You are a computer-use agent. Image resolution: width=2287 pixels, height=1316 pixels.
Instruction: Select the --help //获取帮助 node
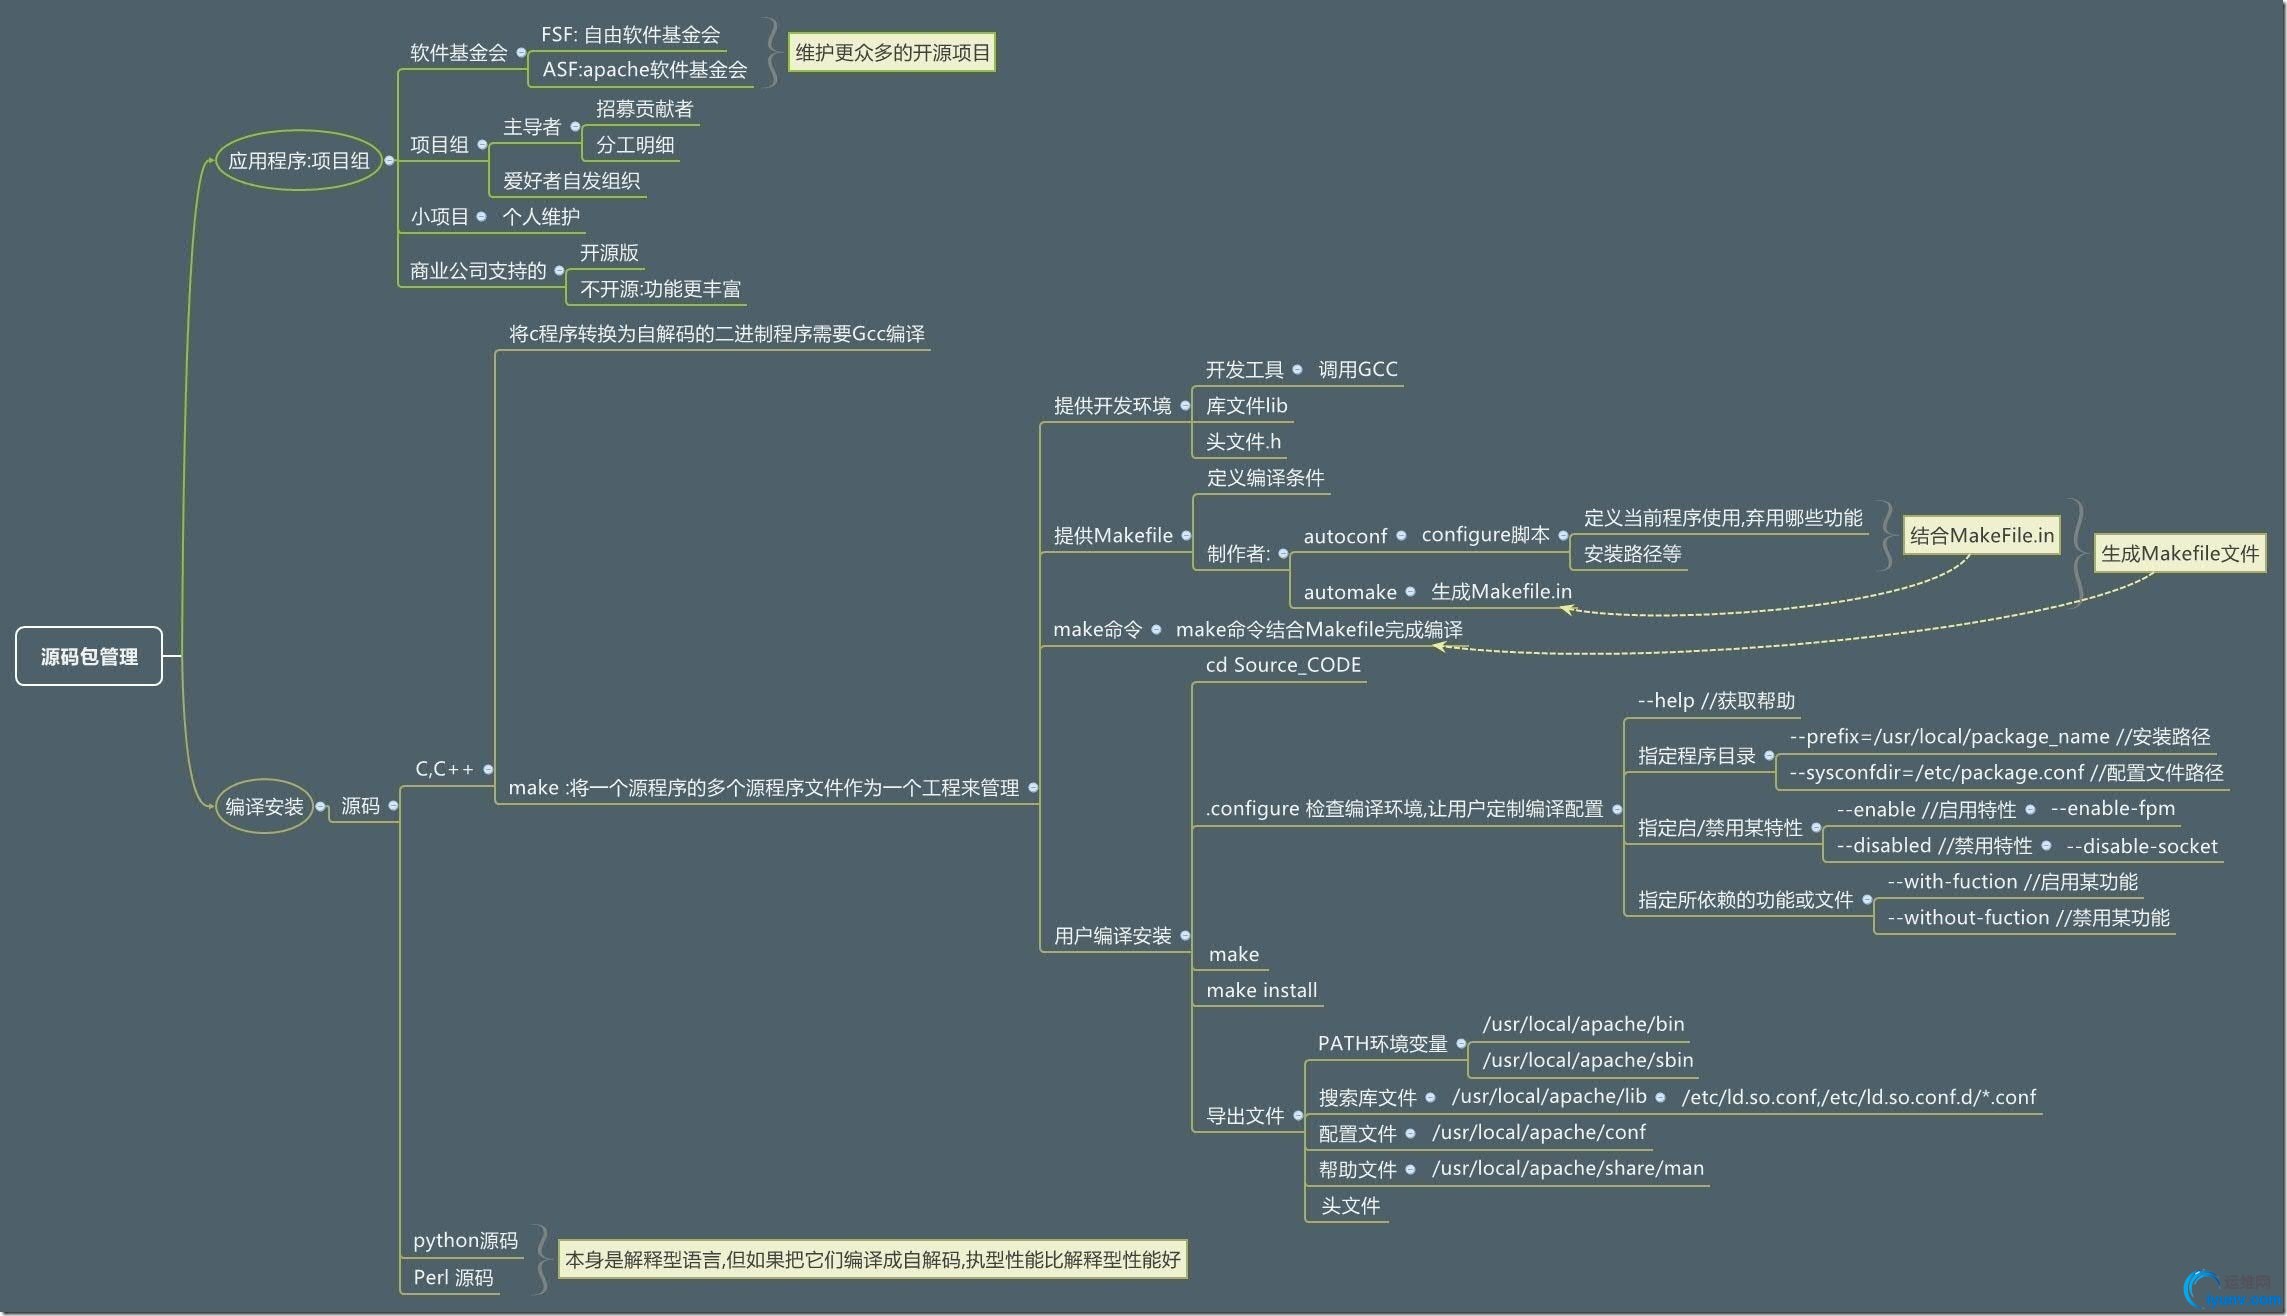[1716, 701]
